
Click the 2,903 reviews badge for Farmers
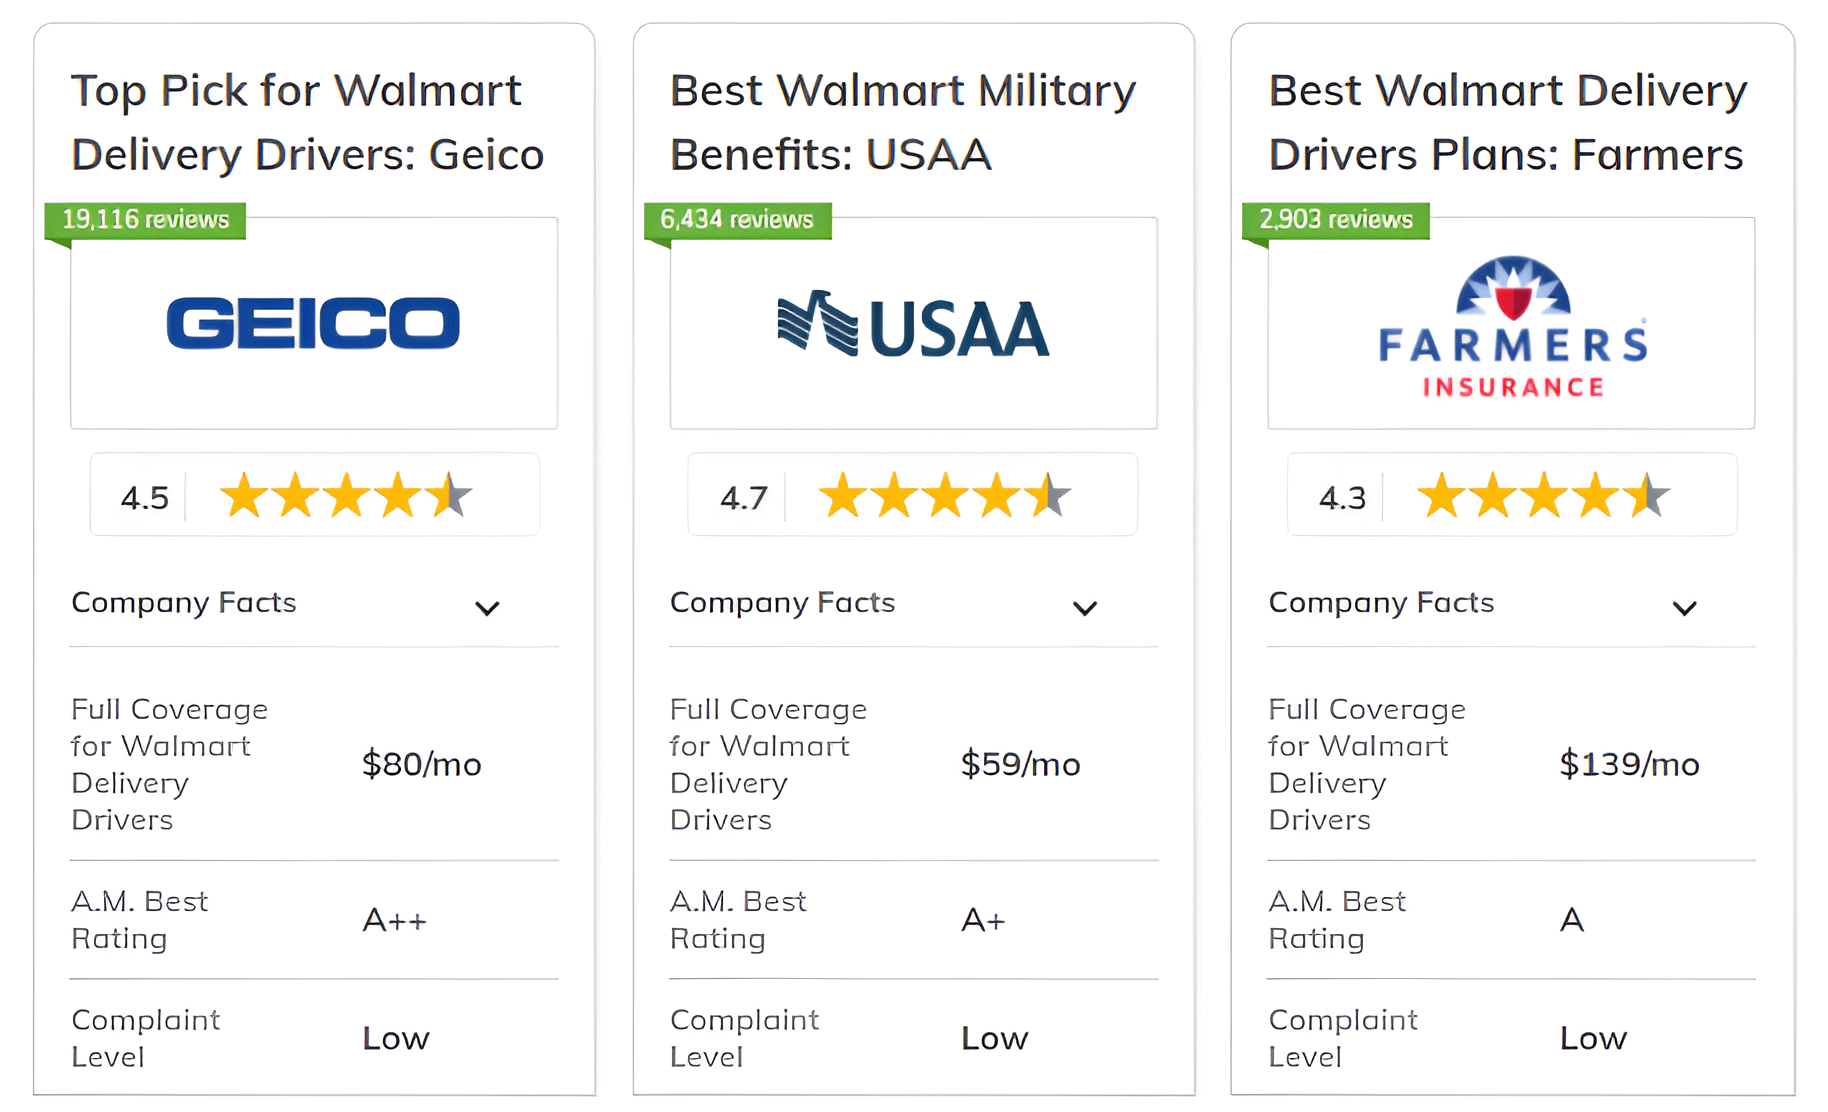point(1335,220)
